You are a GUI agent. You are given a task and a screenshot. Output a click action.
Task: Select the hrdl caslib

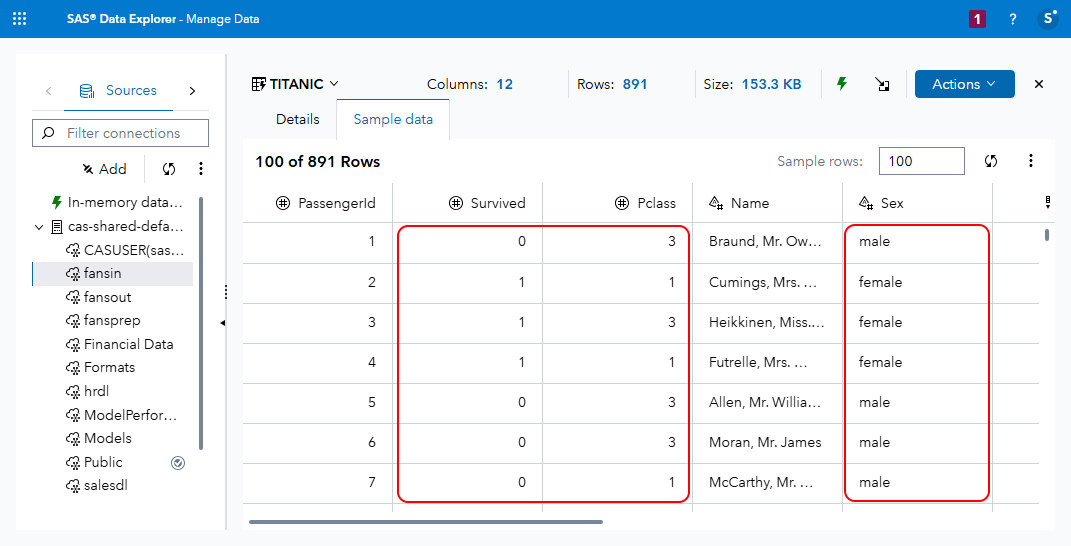point(87,392)
